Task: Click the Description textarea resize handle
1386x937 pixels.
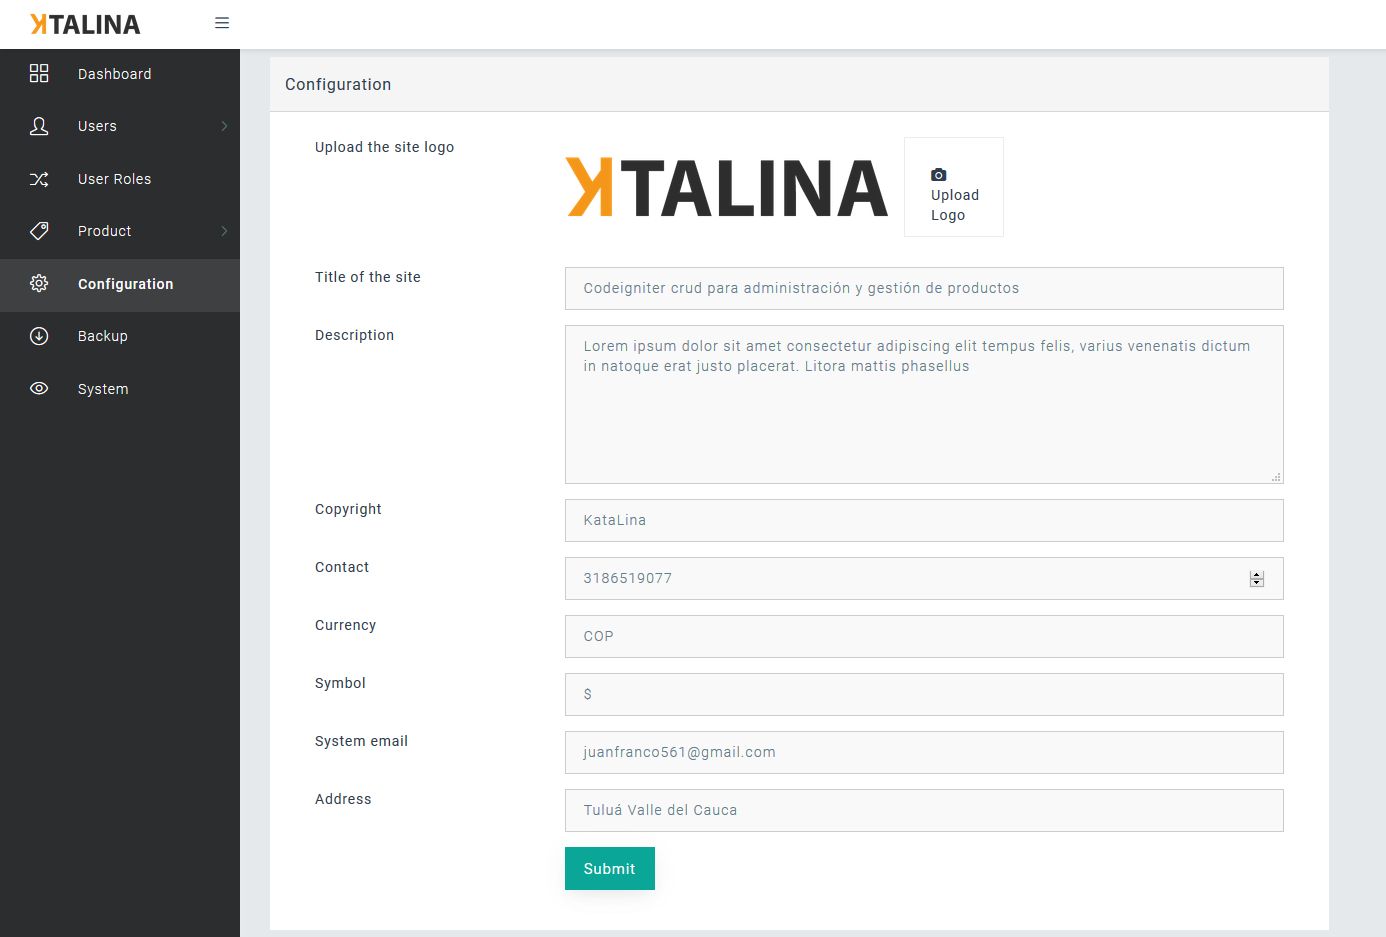Action: click(1276, 477)
